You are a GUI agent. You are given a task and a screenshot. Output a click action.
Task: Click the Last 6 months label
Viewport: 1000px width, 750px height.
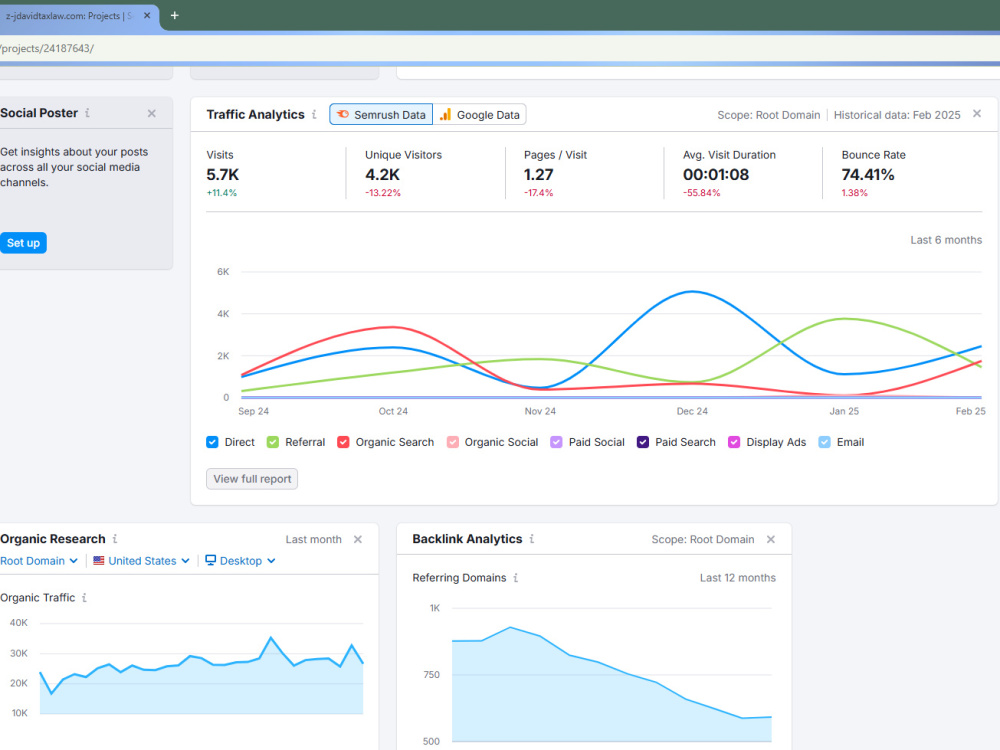click(946, 240)
